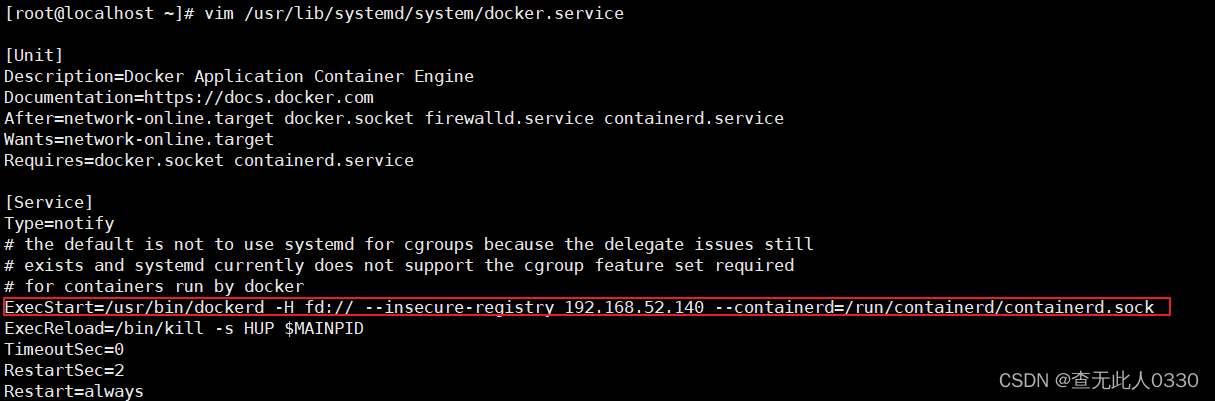Viewport: 1215px width, 401px height.
Task: Select the Type=notify line
Action: 59,223
